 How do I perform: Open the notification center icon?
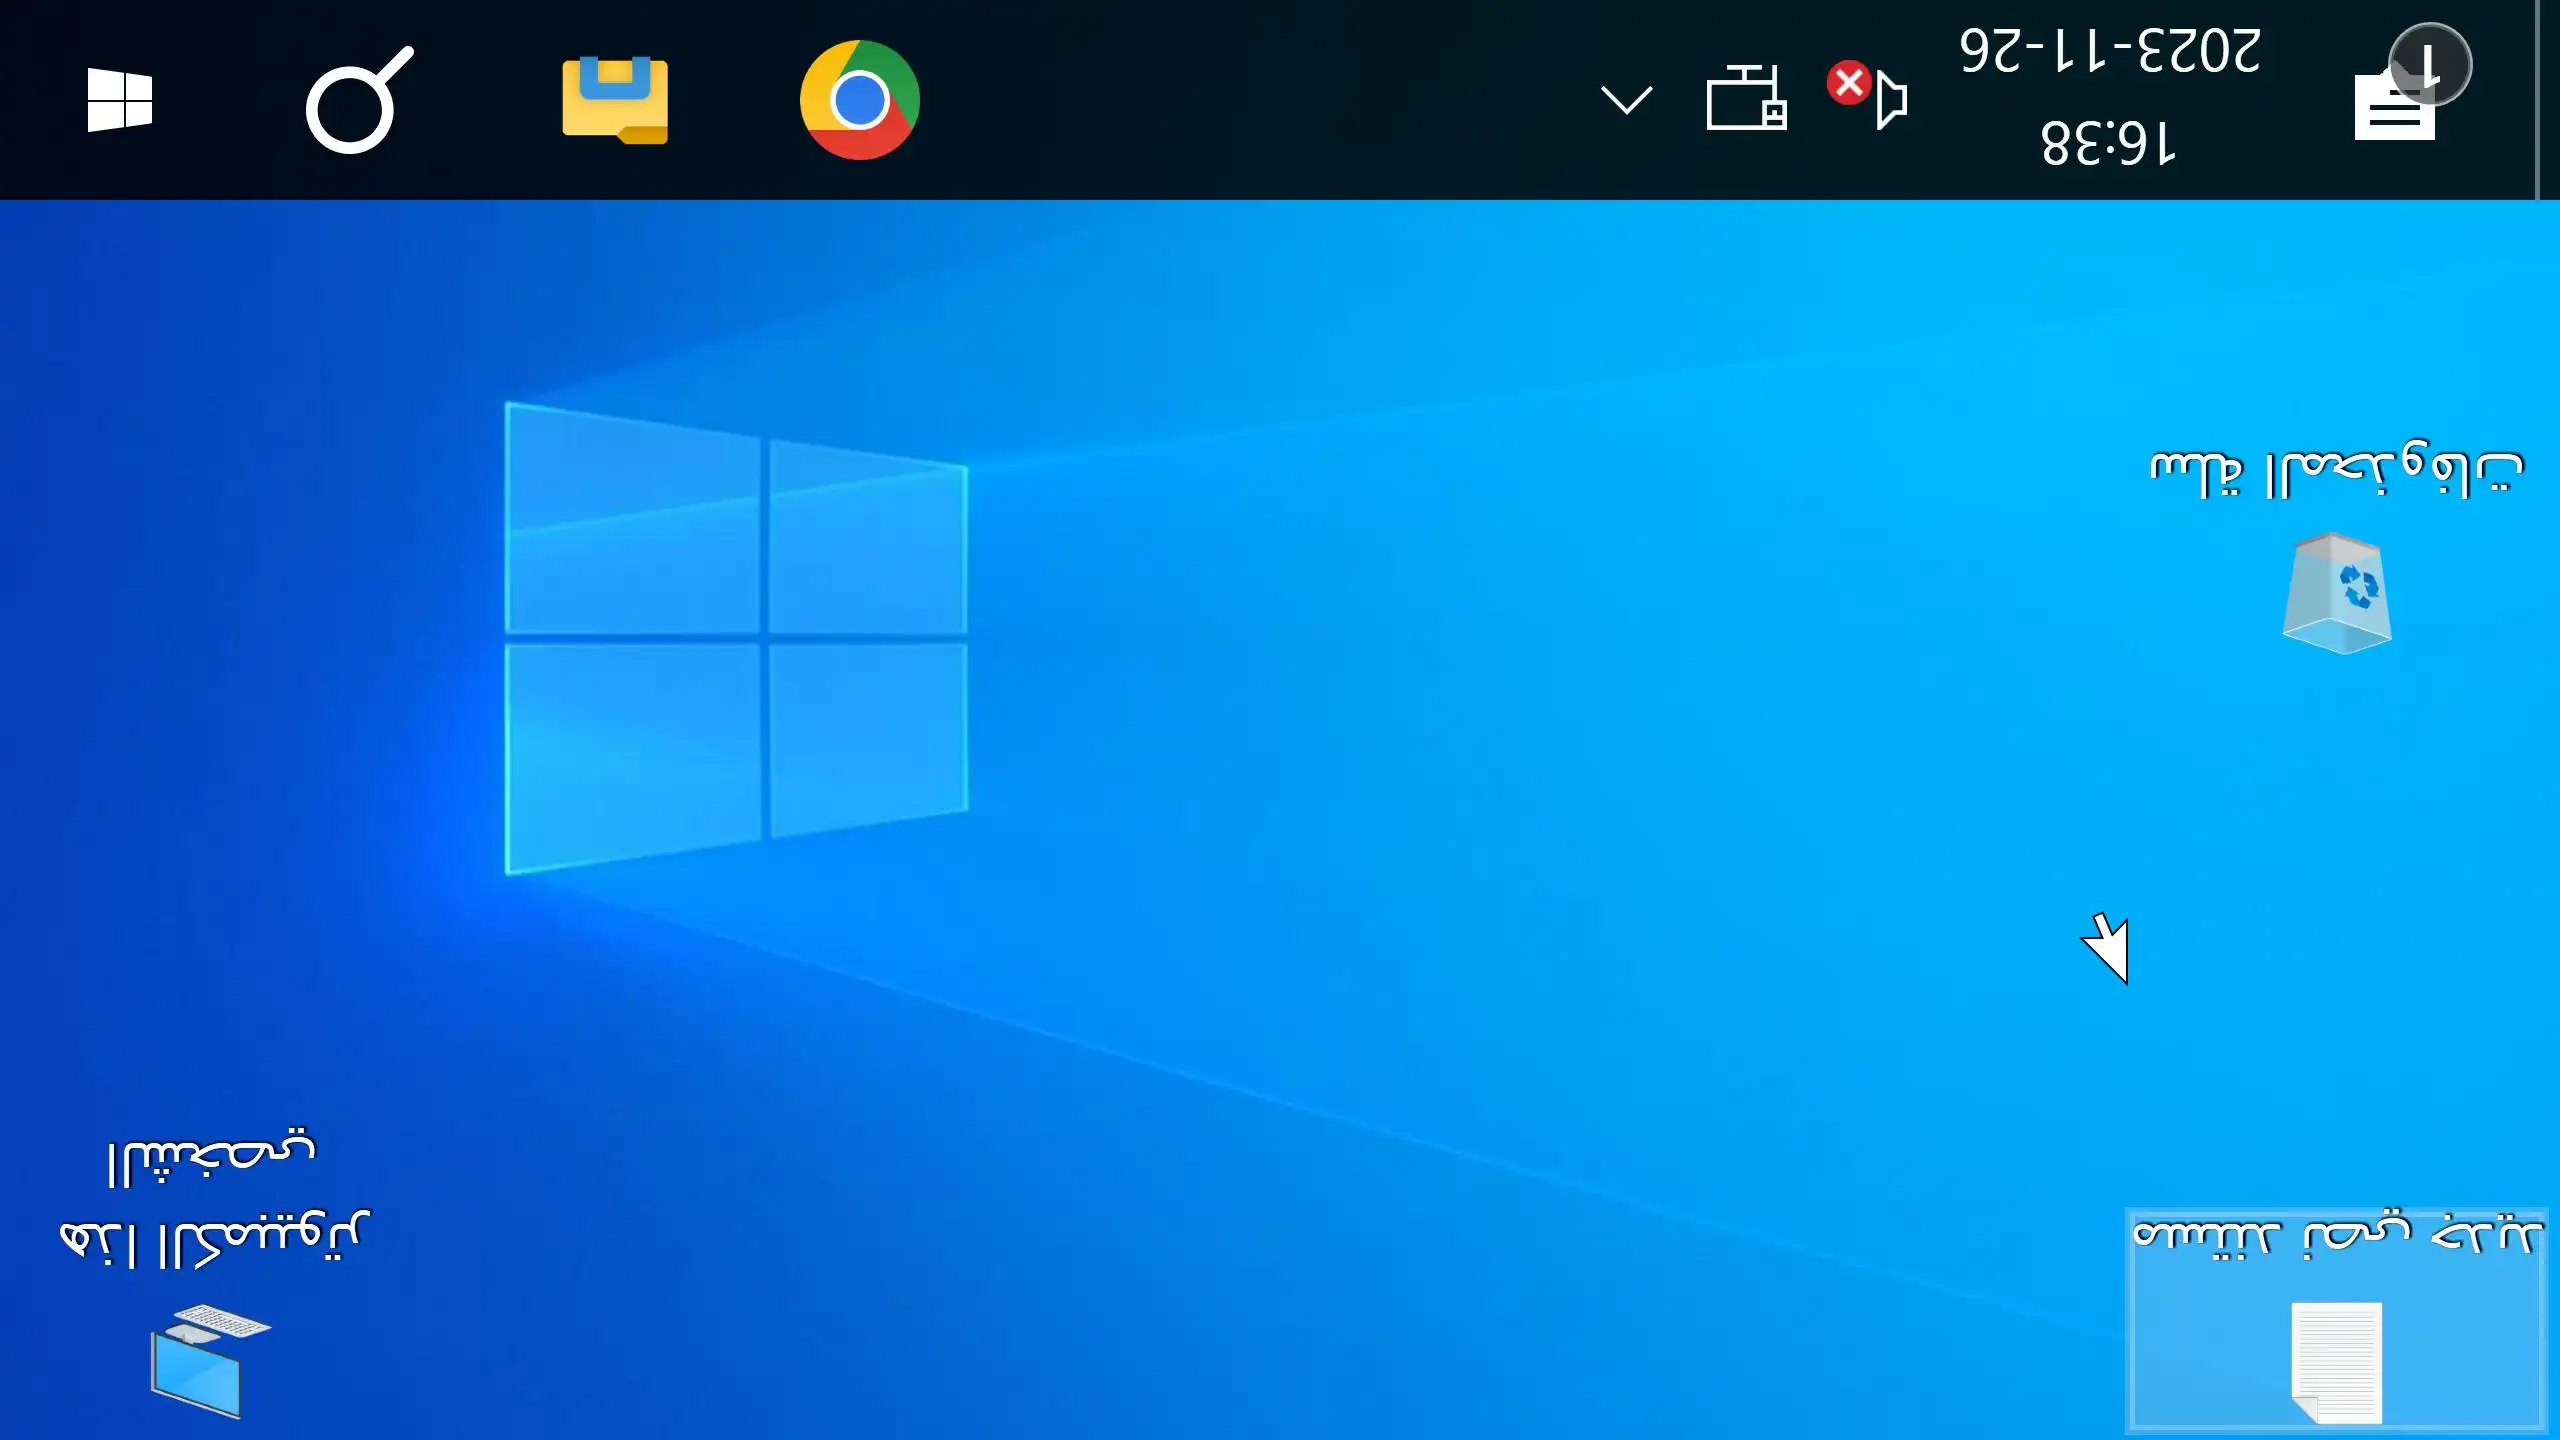click(2394, 108)
